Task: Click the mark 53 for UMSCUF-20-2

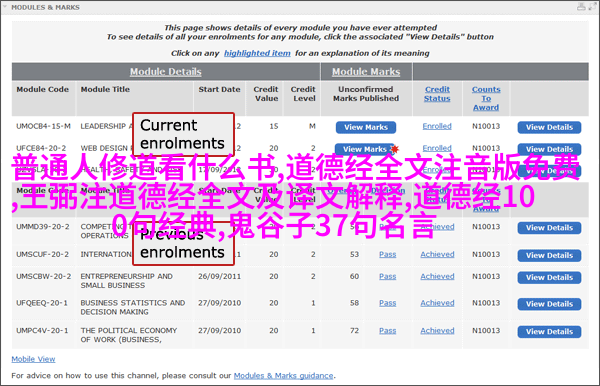Action: click(x=354, y=254)
